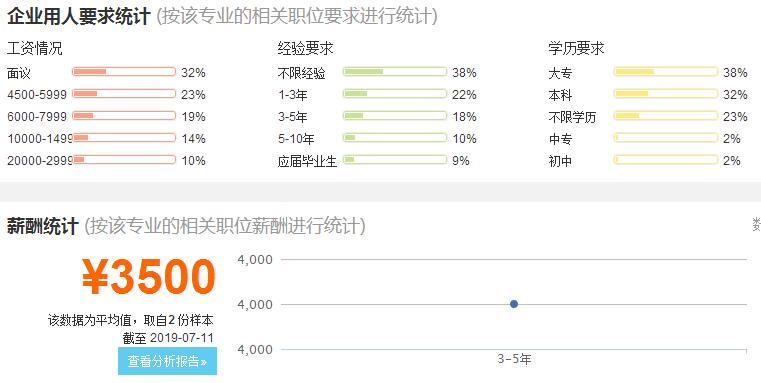
Task: Click the 查看分析报告 button
Action: (x=167, y=361)
